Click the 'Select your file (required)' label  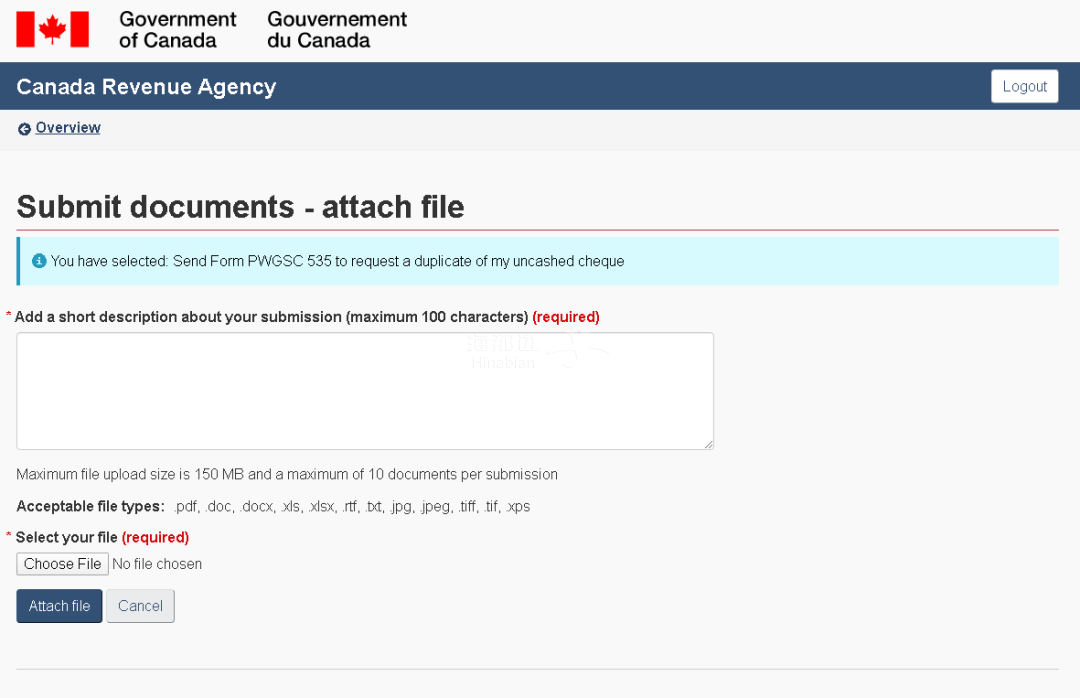click(x=102, y=537)
